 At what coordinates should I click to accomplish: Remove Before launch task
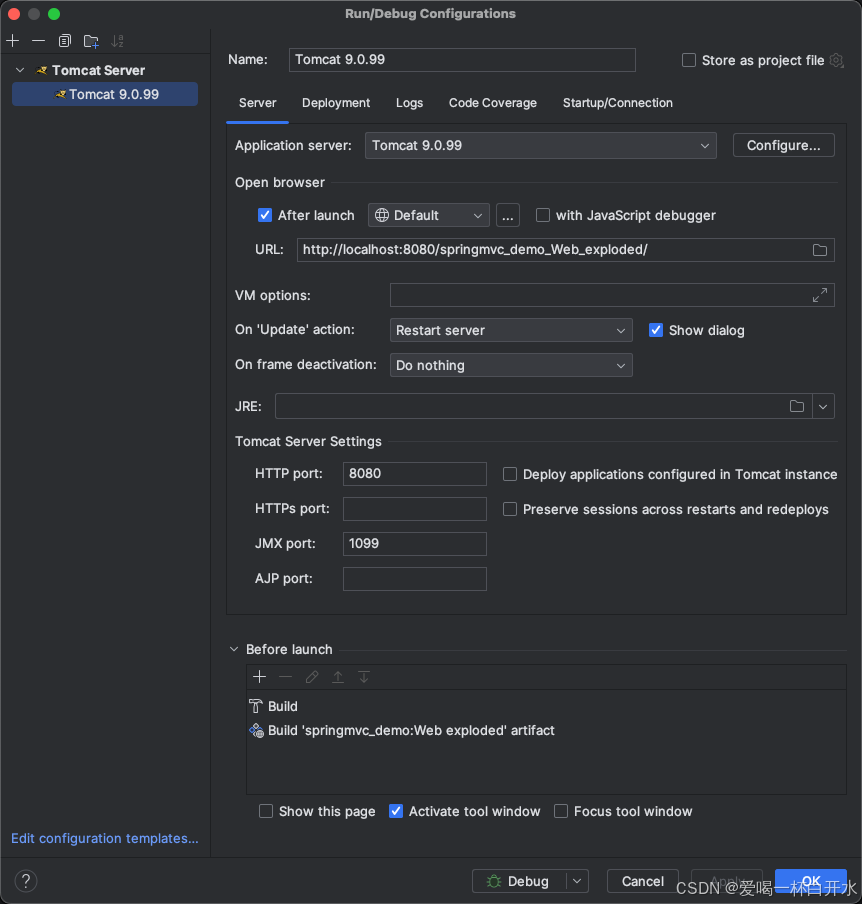point(285,677)
